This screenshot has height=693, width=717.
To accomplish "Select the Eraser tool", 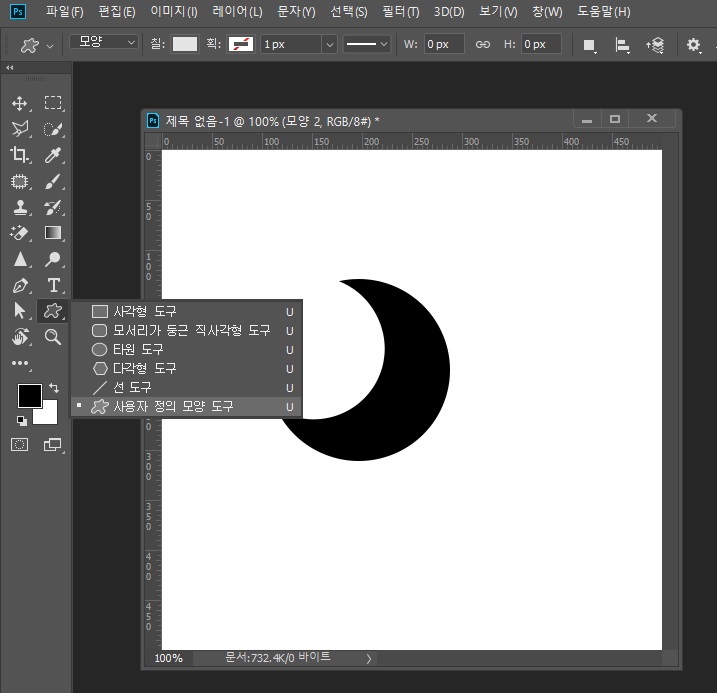I will [x=19, y=233].
